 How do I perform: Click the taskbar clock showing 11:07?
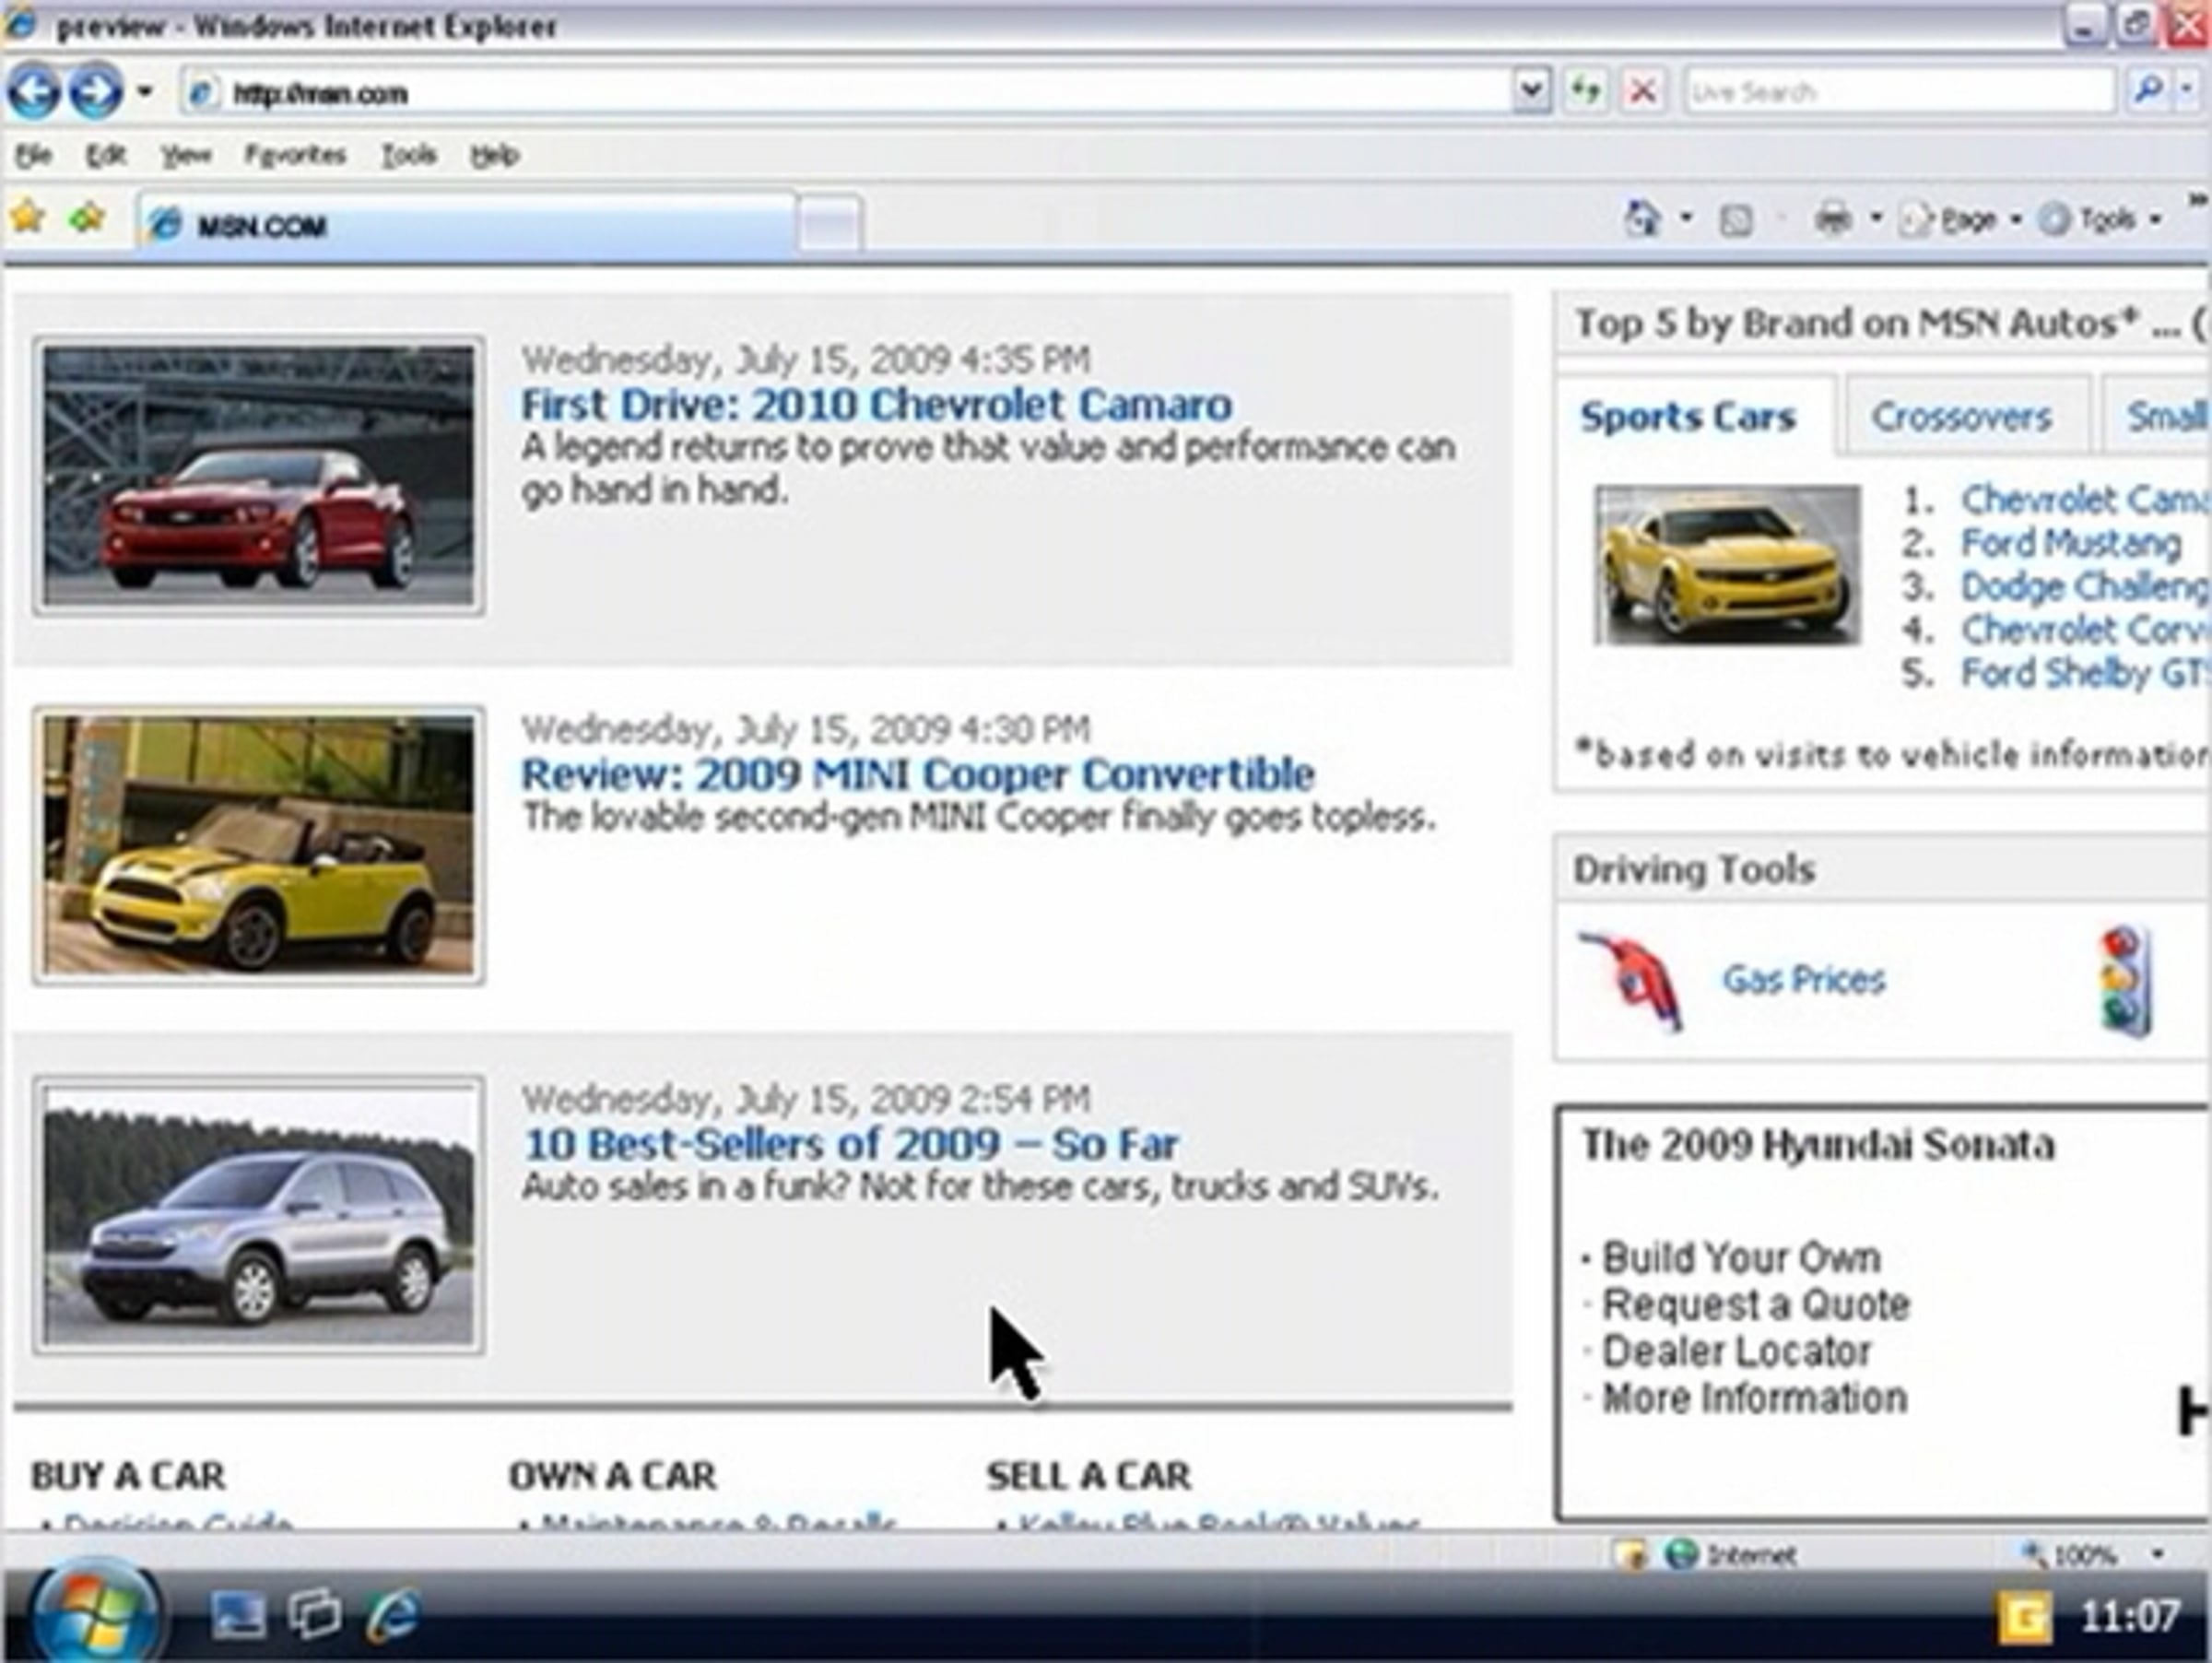(2130, 1617)
